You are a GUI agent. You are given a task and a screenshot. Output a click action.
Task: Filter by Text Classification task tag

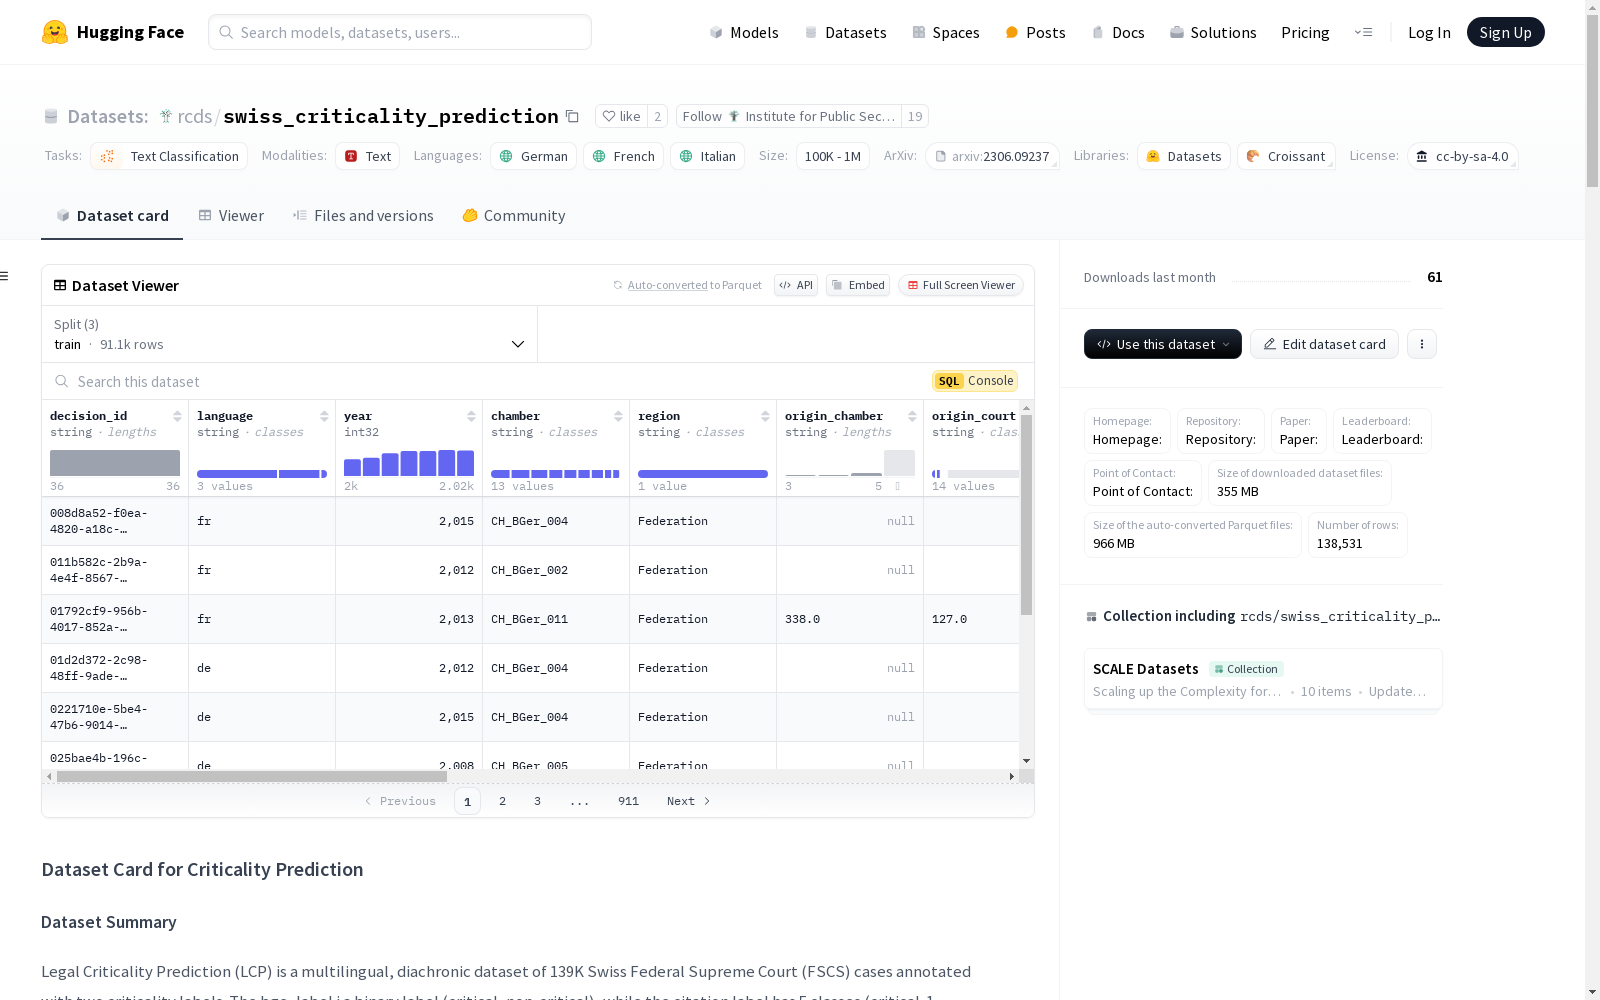[169, 156]
